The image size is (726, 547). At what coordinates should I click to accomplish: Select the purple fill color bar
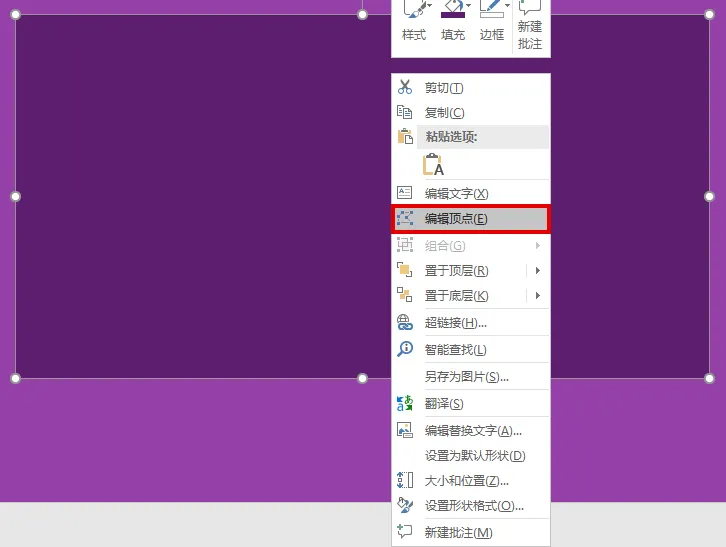(452, 15)
